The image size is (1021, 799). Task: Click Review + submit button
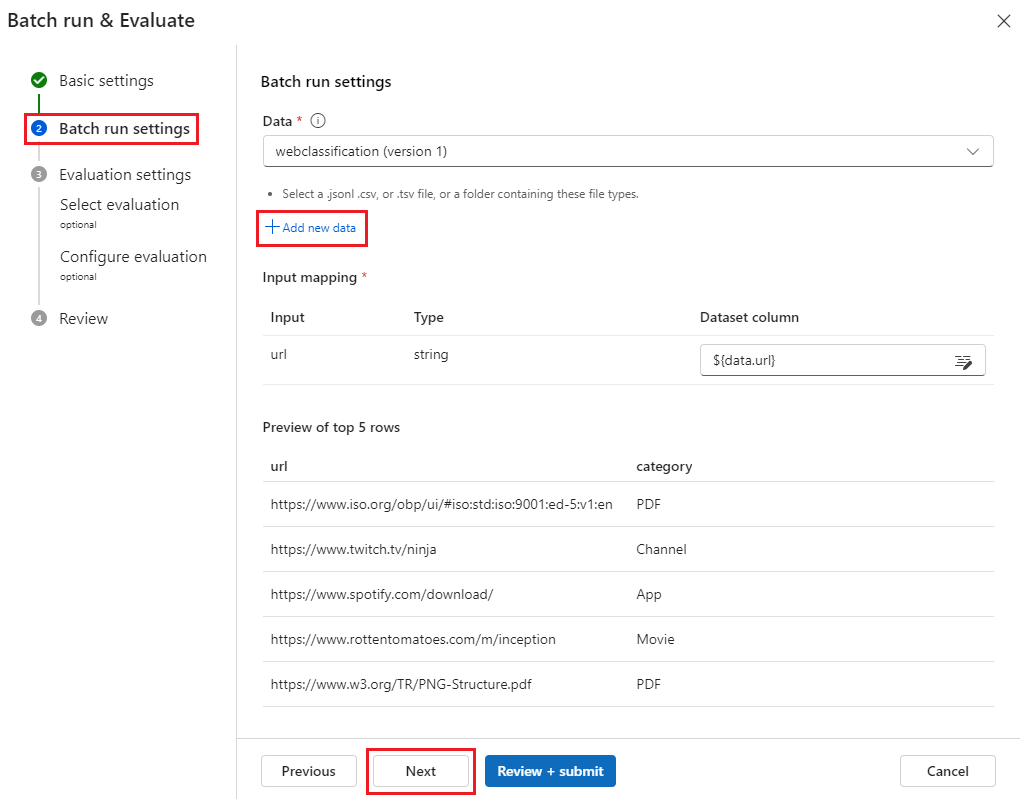click(550, 771)
